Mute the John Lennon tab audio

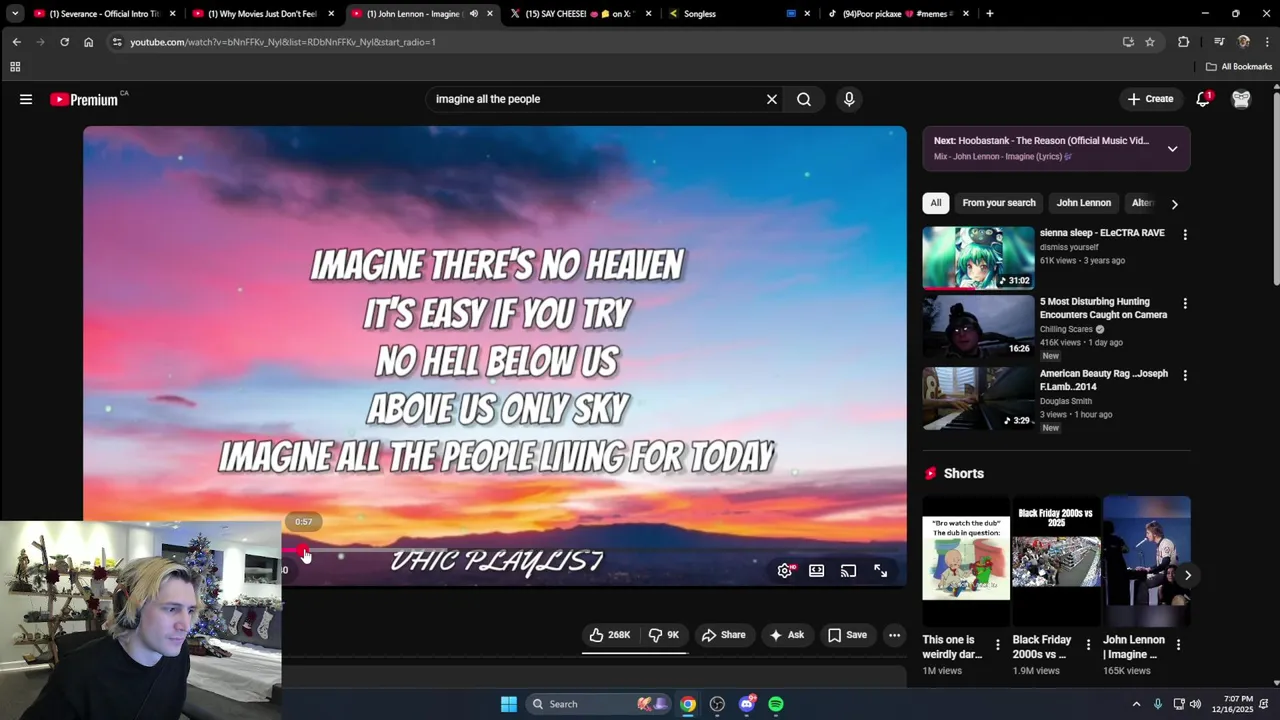474,14
